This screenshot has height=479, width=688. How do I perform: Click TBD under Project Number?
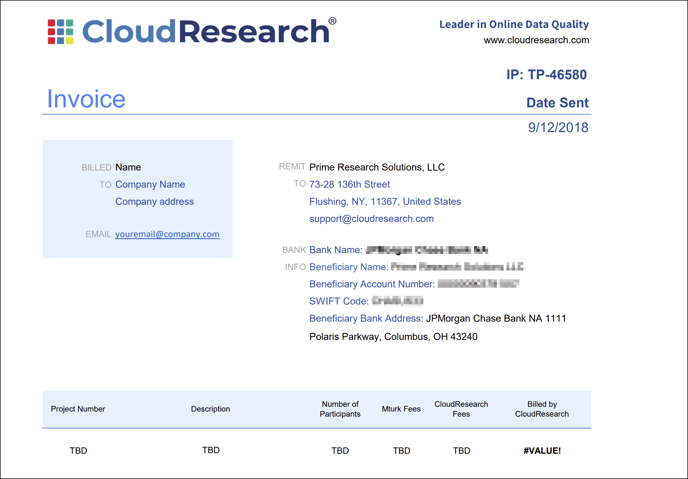click(78, 450)
